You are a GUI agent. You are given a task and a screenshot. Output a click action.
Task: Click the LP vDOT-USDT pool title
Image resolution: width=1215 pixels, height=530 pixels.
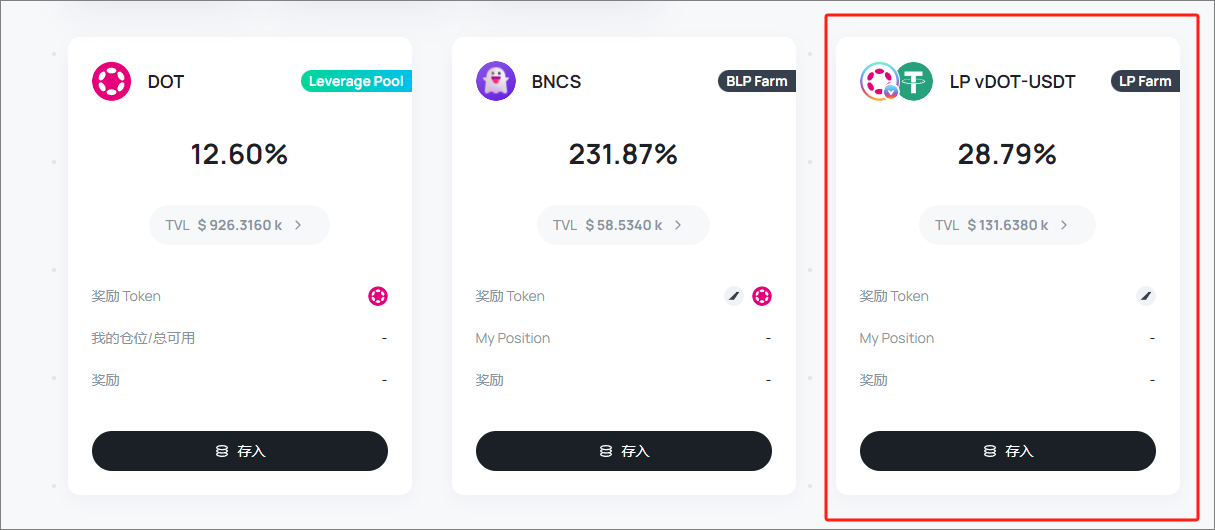(x=1013, y=82)
